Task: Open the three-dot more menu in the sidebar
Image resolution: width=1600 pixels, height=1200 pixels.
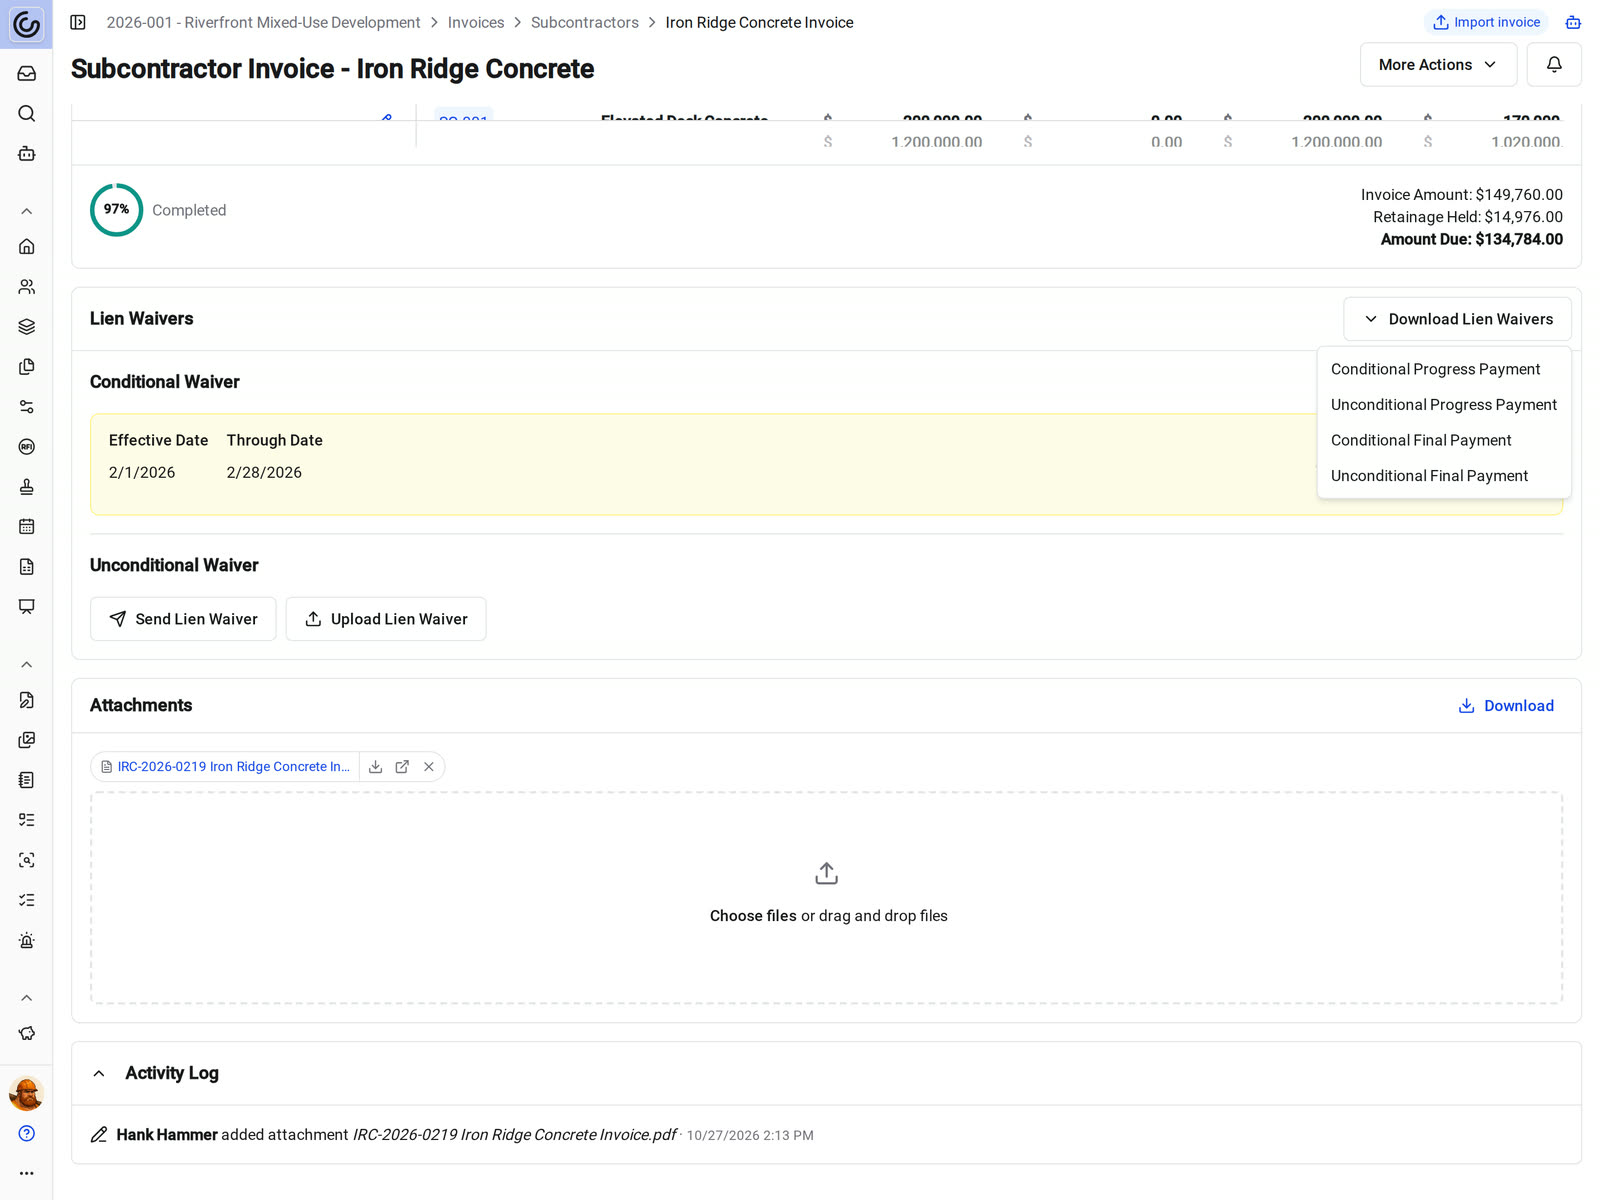Action: 27,1173
